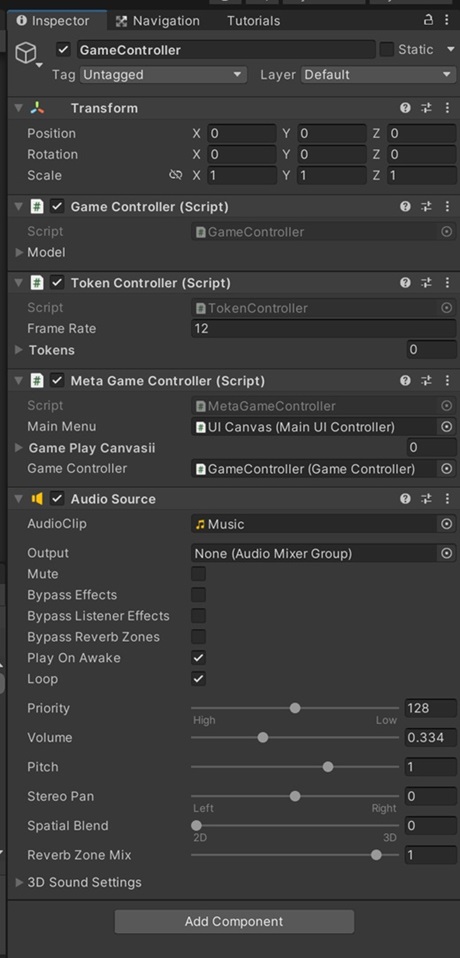Open Token Controller script context menu
This screenshot has width=460, height=958.
[x=447, y=283]
